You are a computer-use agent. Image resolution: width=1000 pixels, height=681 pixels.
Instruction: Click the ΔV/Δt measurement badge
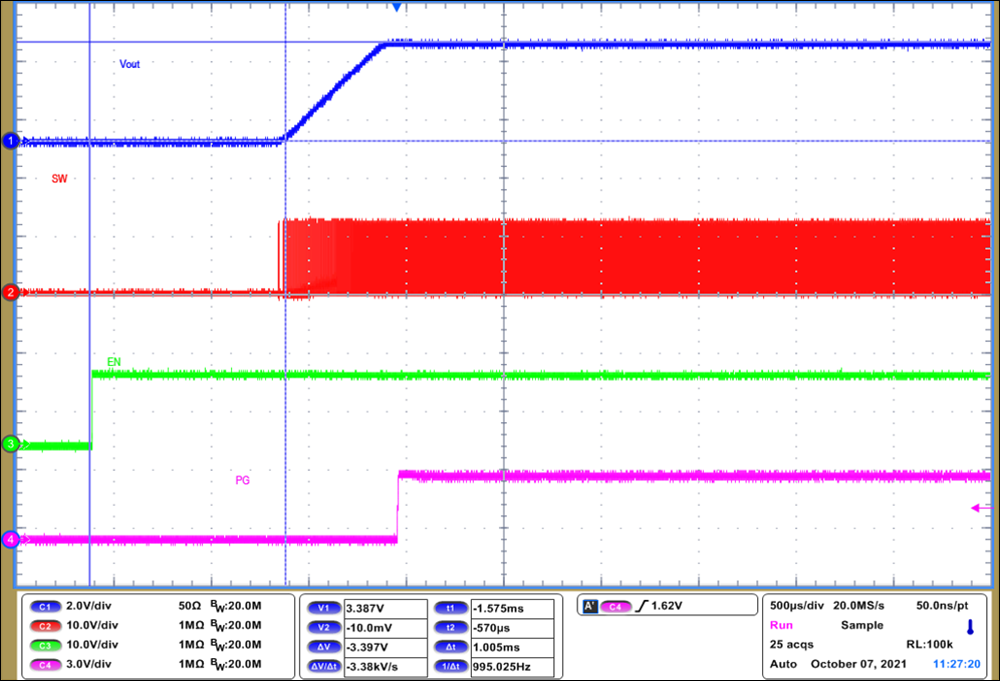(x=322, y=664)
